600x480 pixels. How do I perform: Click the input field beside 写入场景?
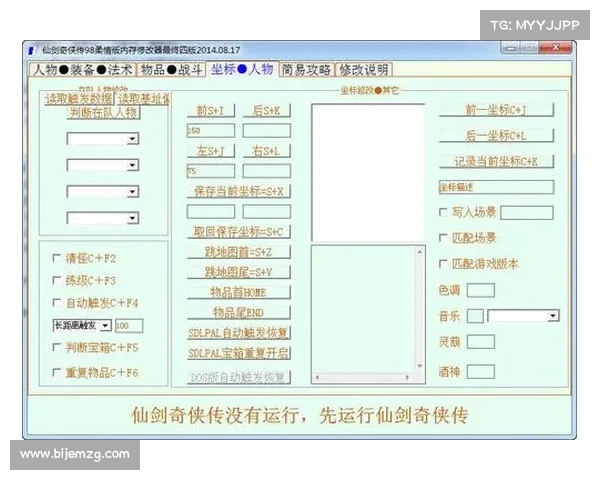[527, 212]
